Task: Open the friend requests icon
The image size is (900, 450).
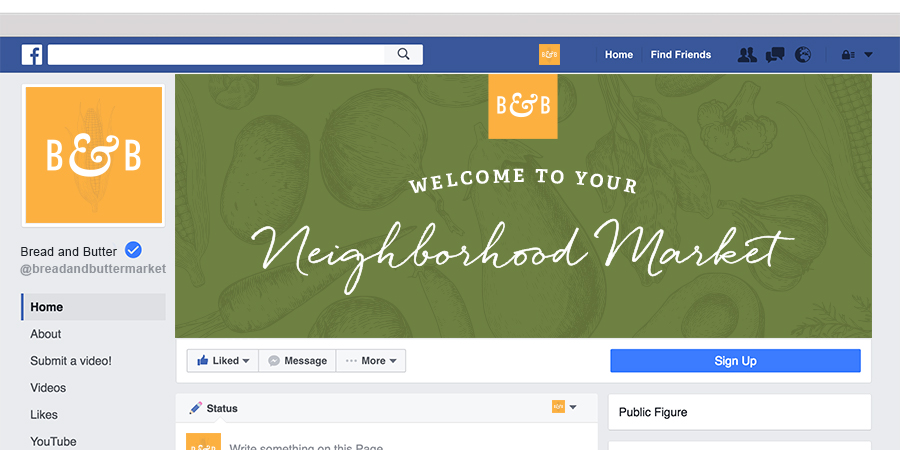Action: [747, 55]
